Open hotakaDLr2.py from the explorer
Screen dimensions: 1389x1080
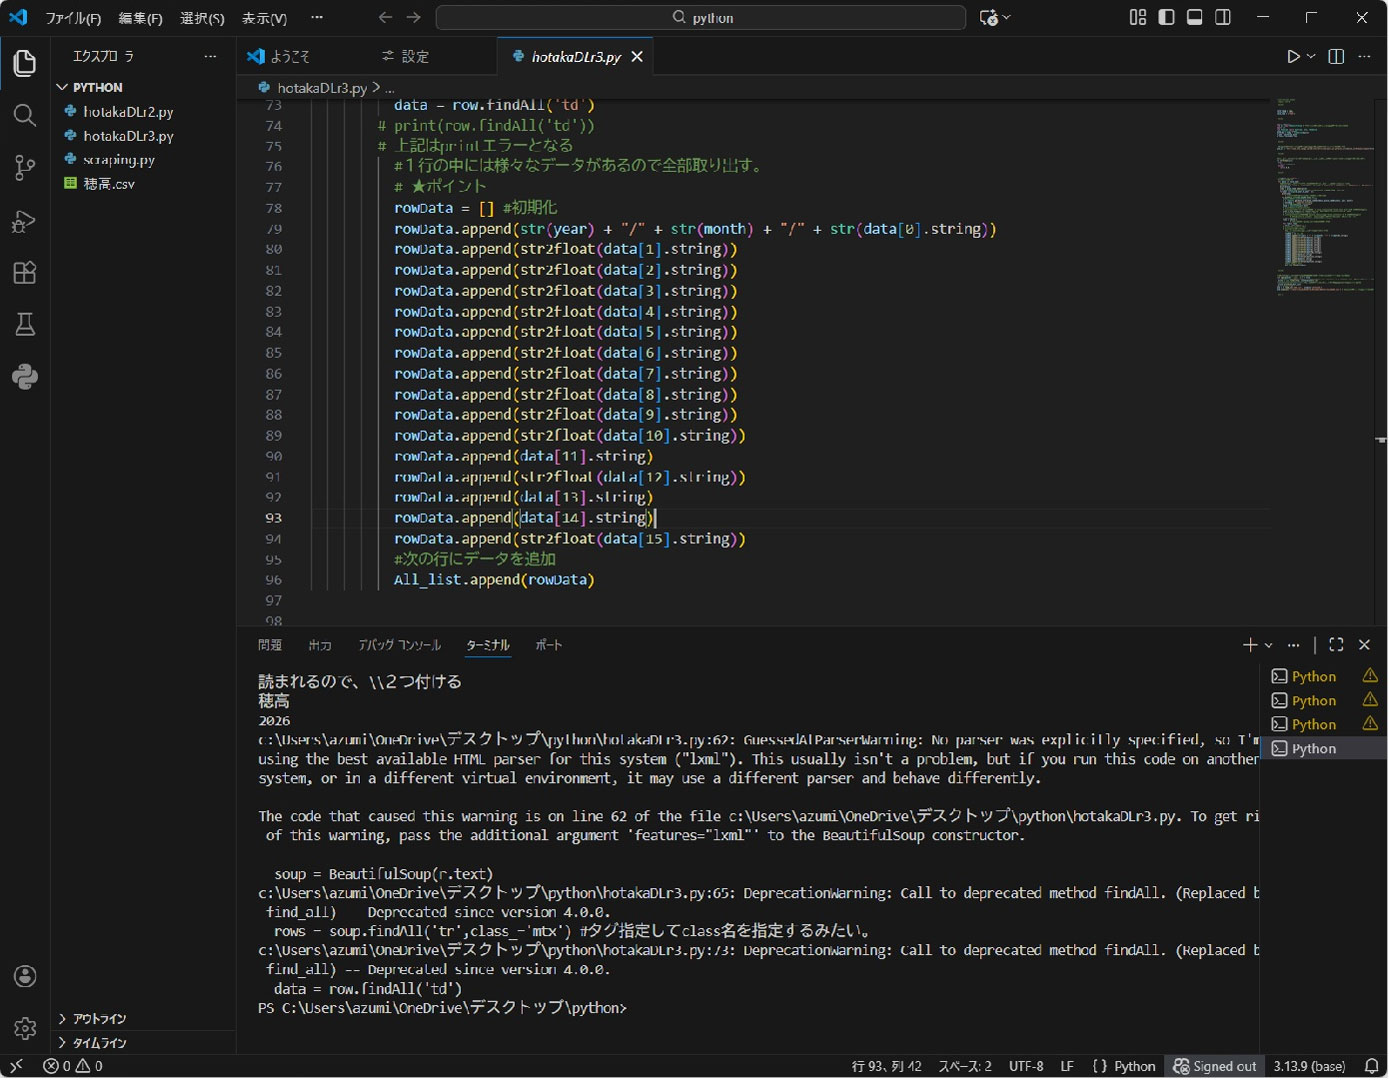[128, 112]
